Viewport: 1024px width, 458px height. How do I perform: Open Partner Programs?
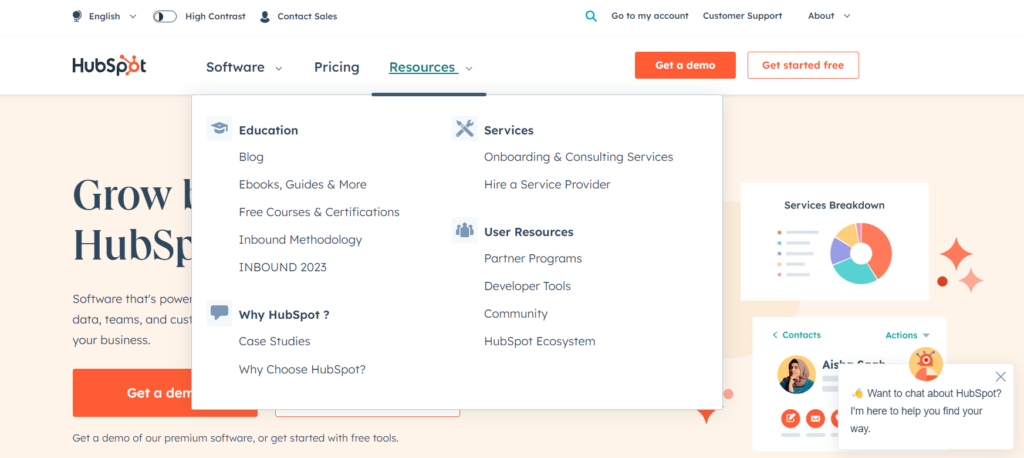point(533,258)
